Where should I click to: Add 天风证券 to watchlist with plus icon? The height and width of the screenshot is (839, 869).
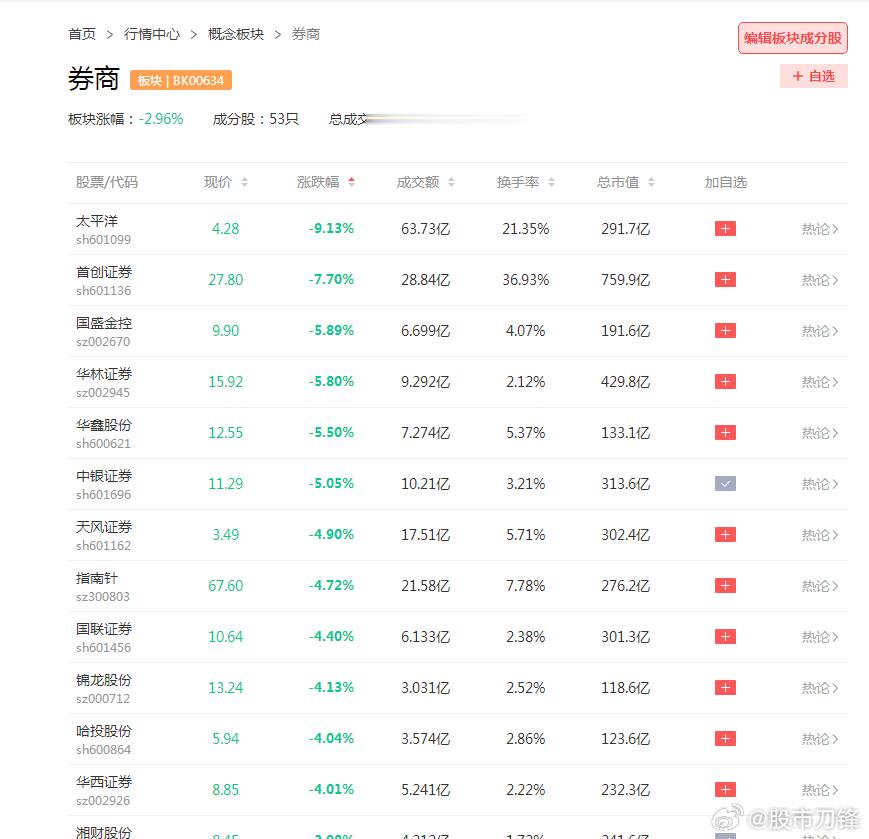point(725,534)
